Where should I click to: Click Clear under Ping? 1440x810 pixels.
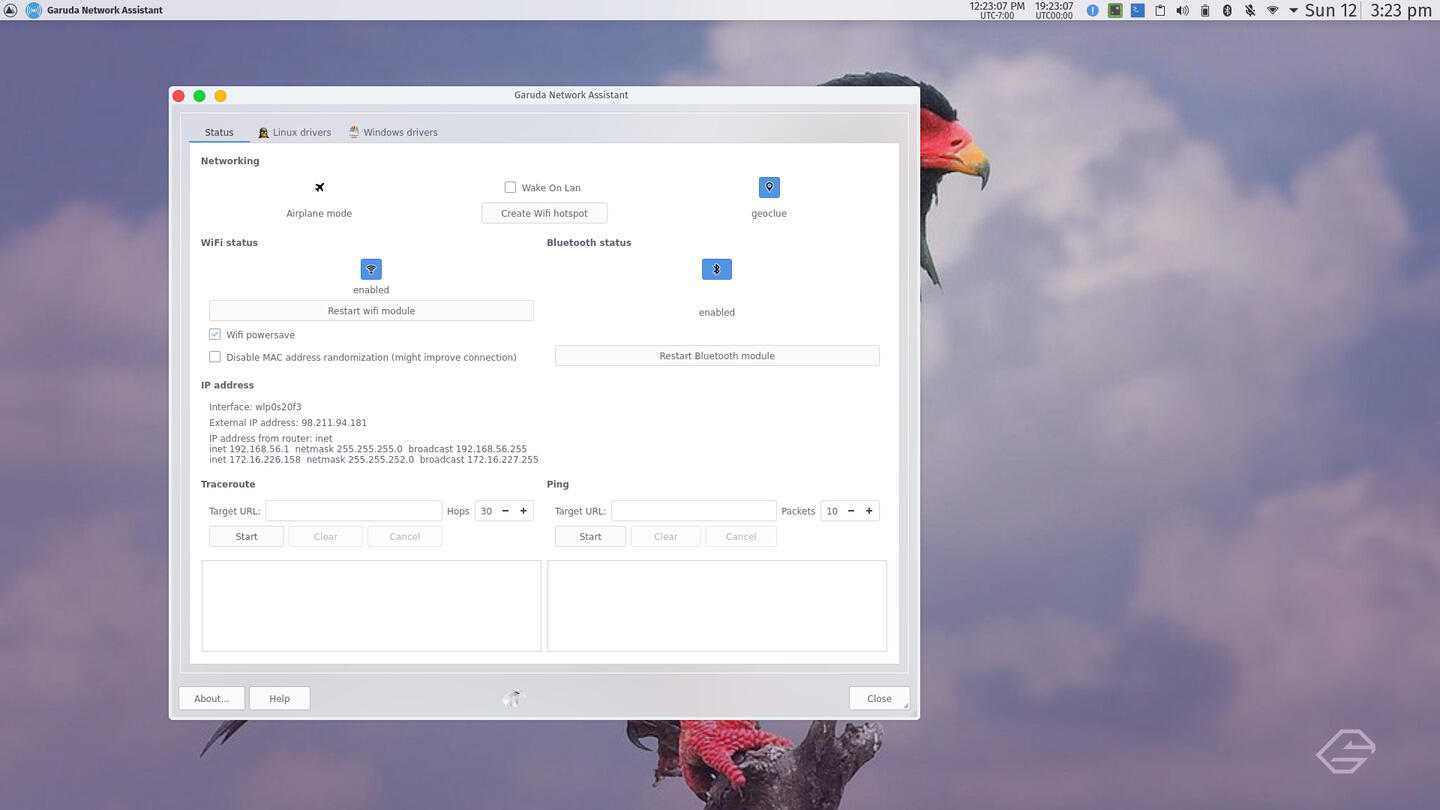pos(665,537)
